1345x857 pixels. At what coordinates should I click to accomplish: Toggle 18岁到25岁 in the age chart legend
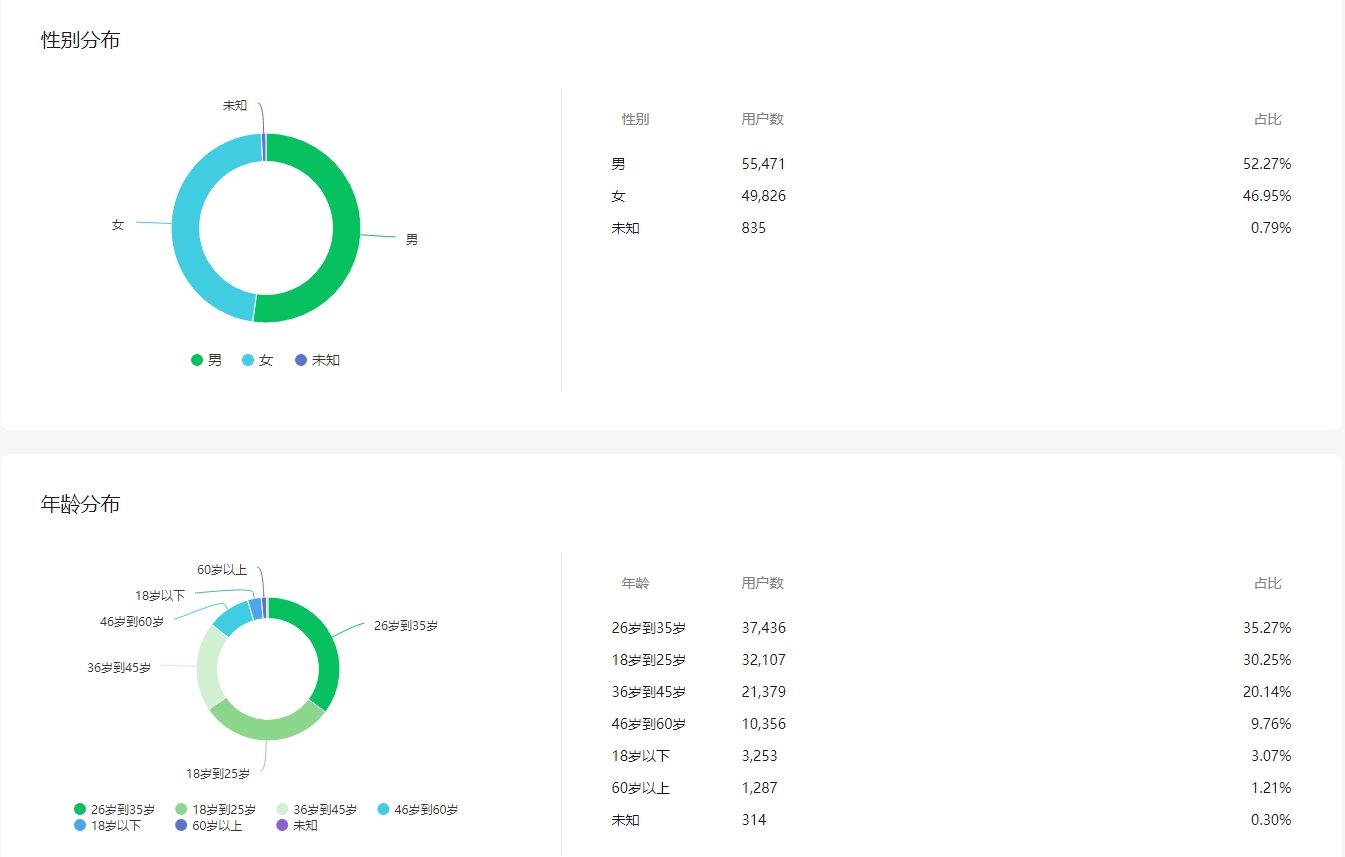(x=215, y=809)
